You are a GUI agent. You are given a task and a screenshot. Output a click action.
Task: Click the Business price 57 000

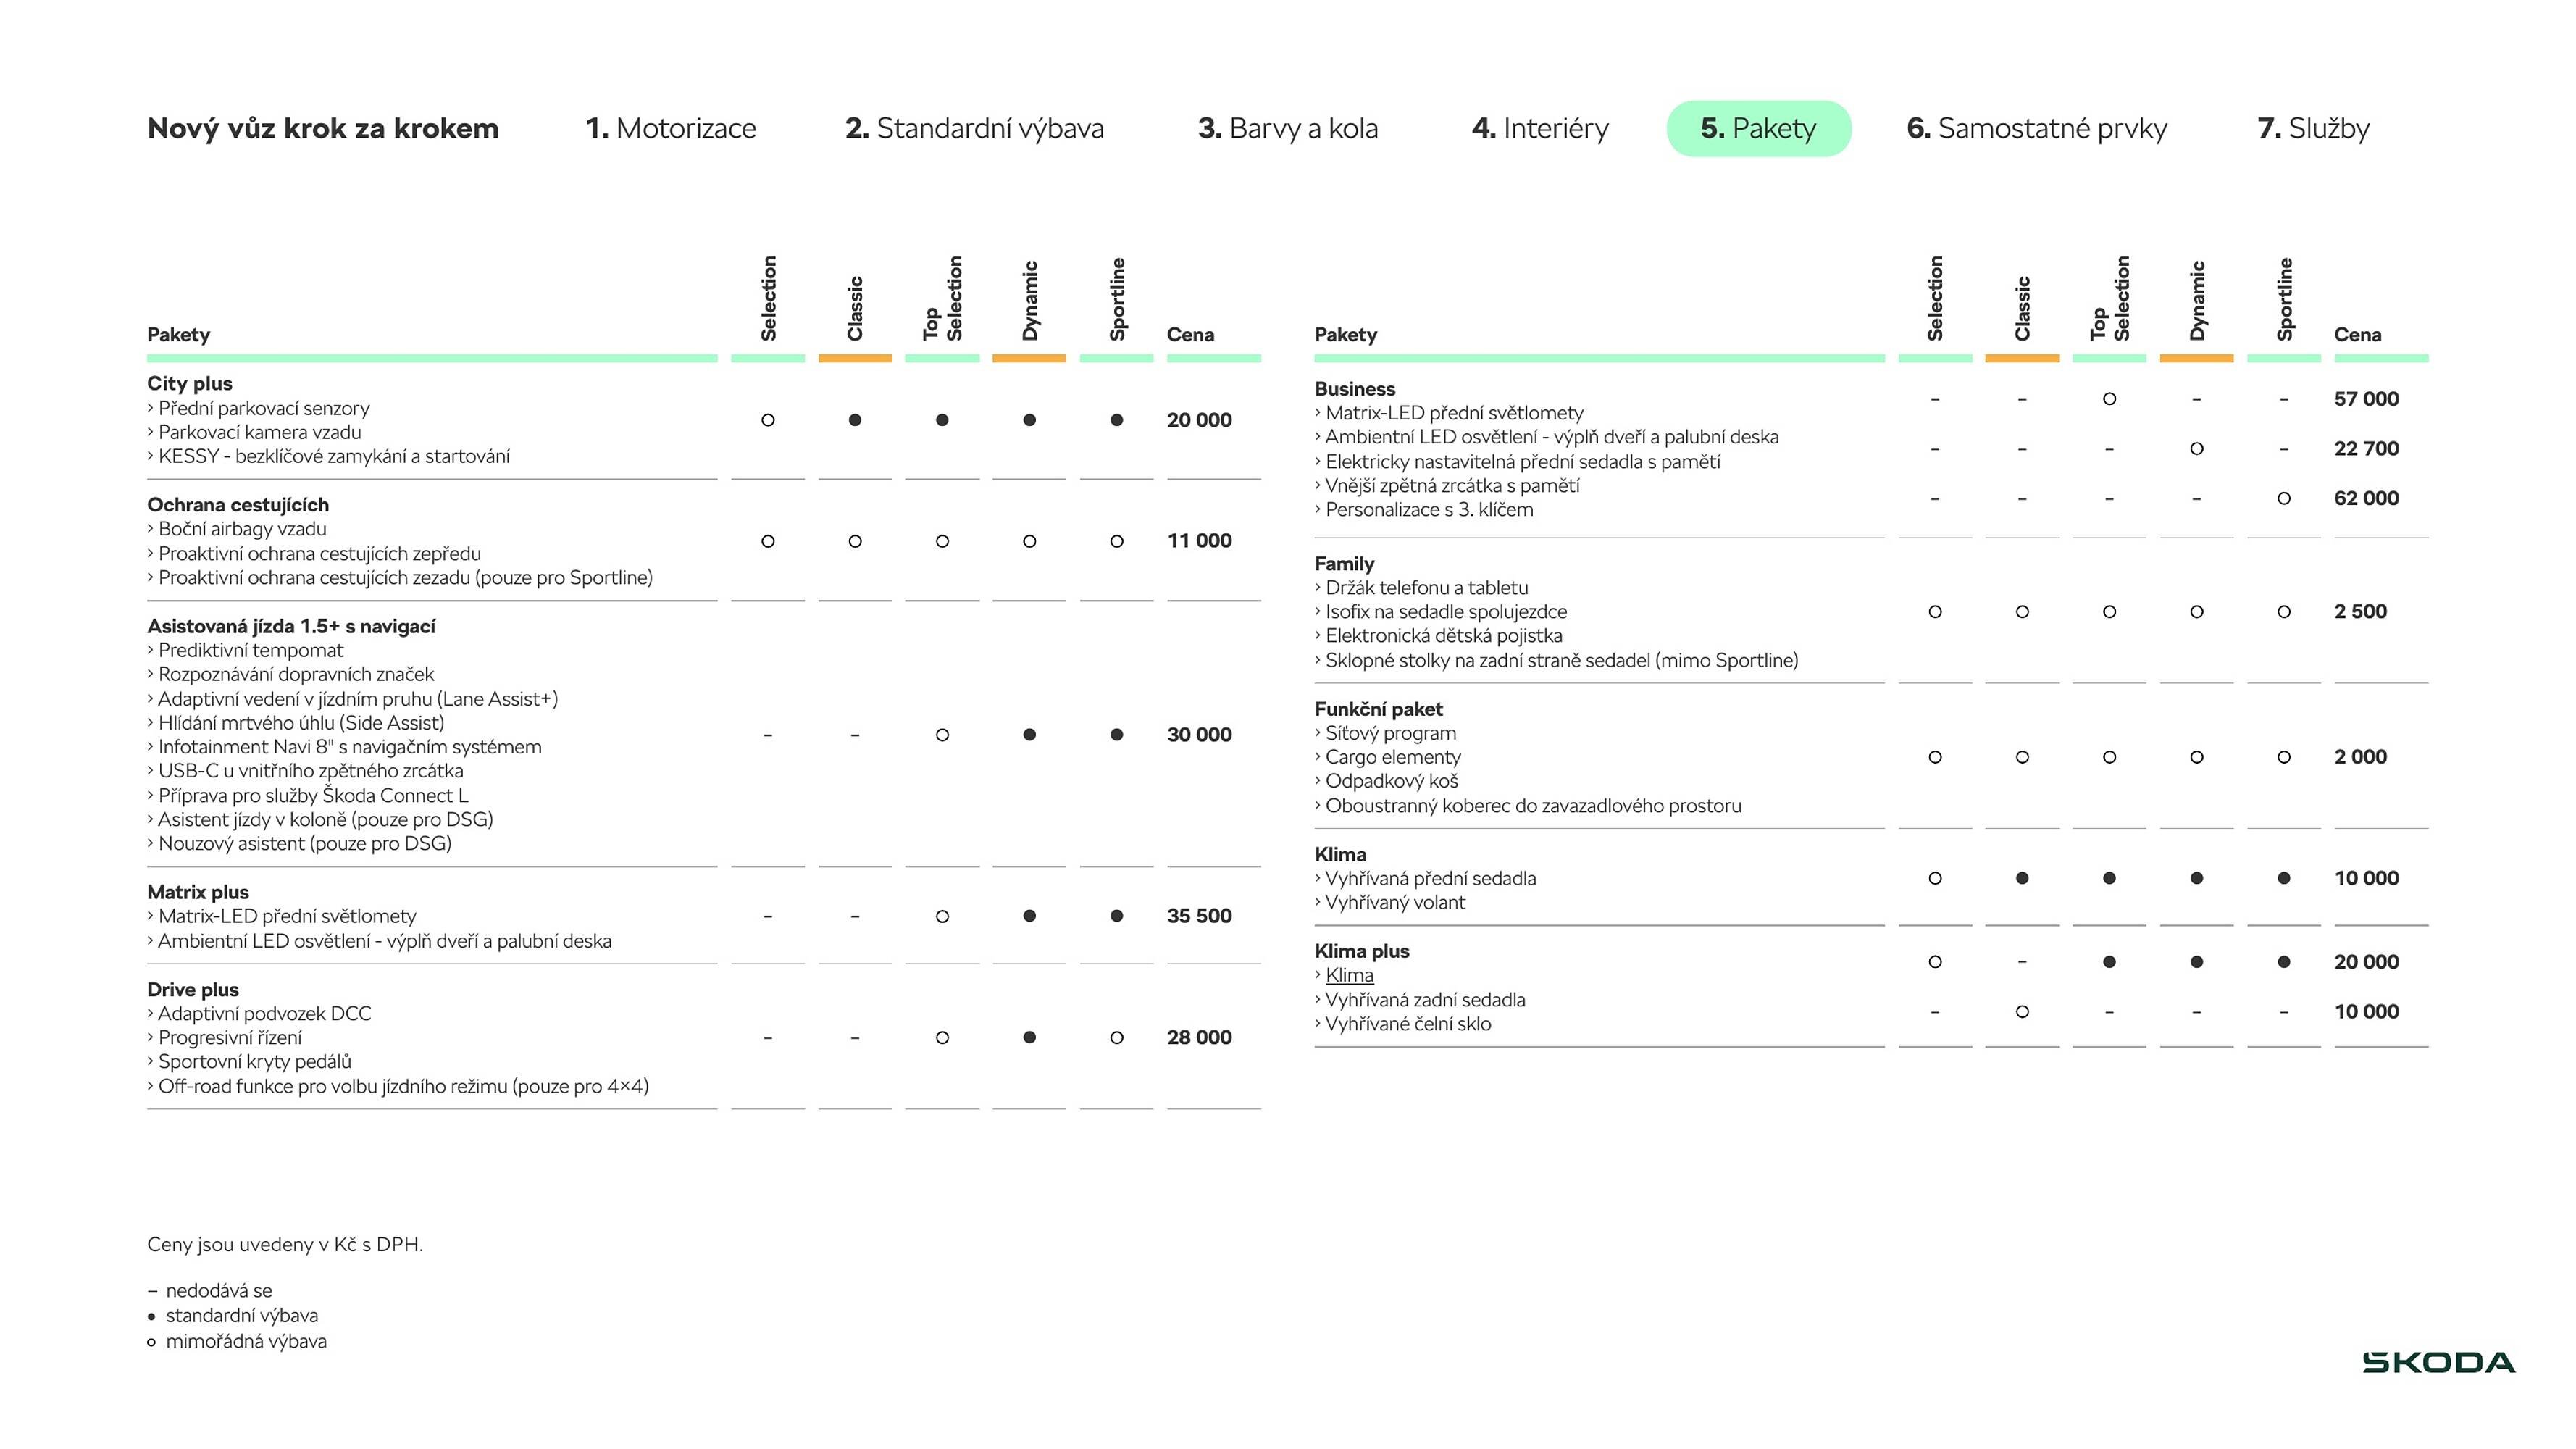[x=2365, y=399]
